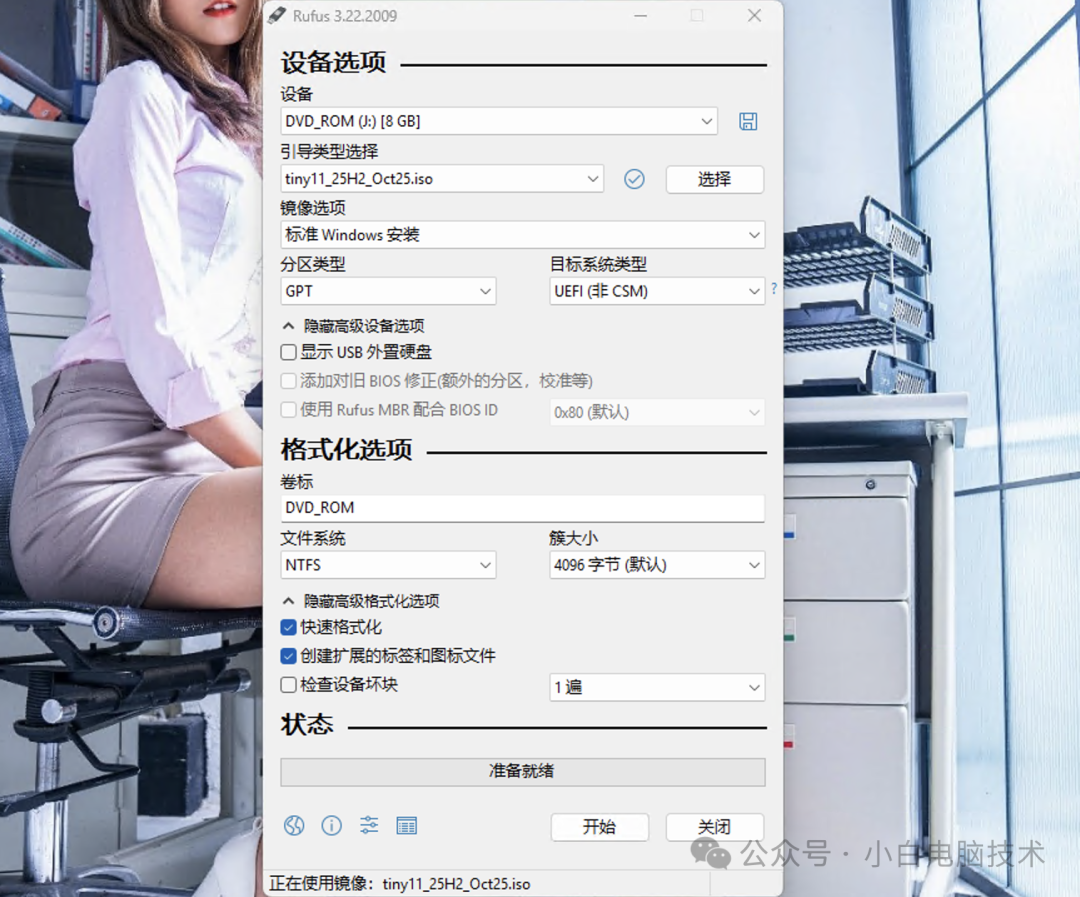Open the language selection globe icon
Viewport: 1080px width, 897px height.
[294, 825]
